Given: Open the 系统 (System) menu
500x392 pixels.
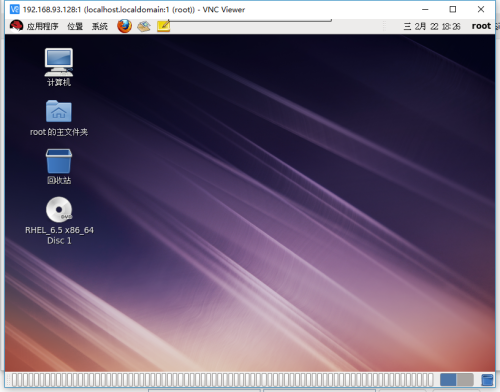Looking at the screenshot, I should (100, 26).
